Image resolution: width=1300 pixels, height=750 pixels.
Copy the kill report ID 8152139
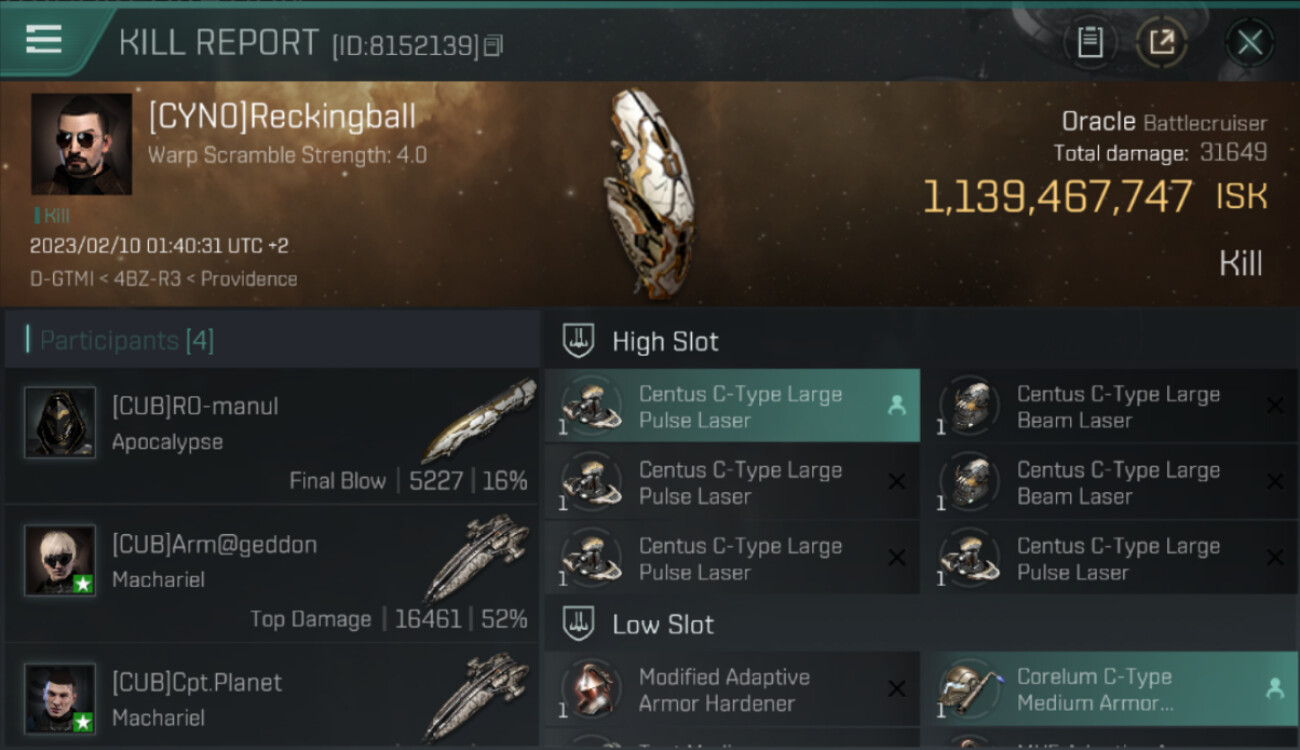493,46
